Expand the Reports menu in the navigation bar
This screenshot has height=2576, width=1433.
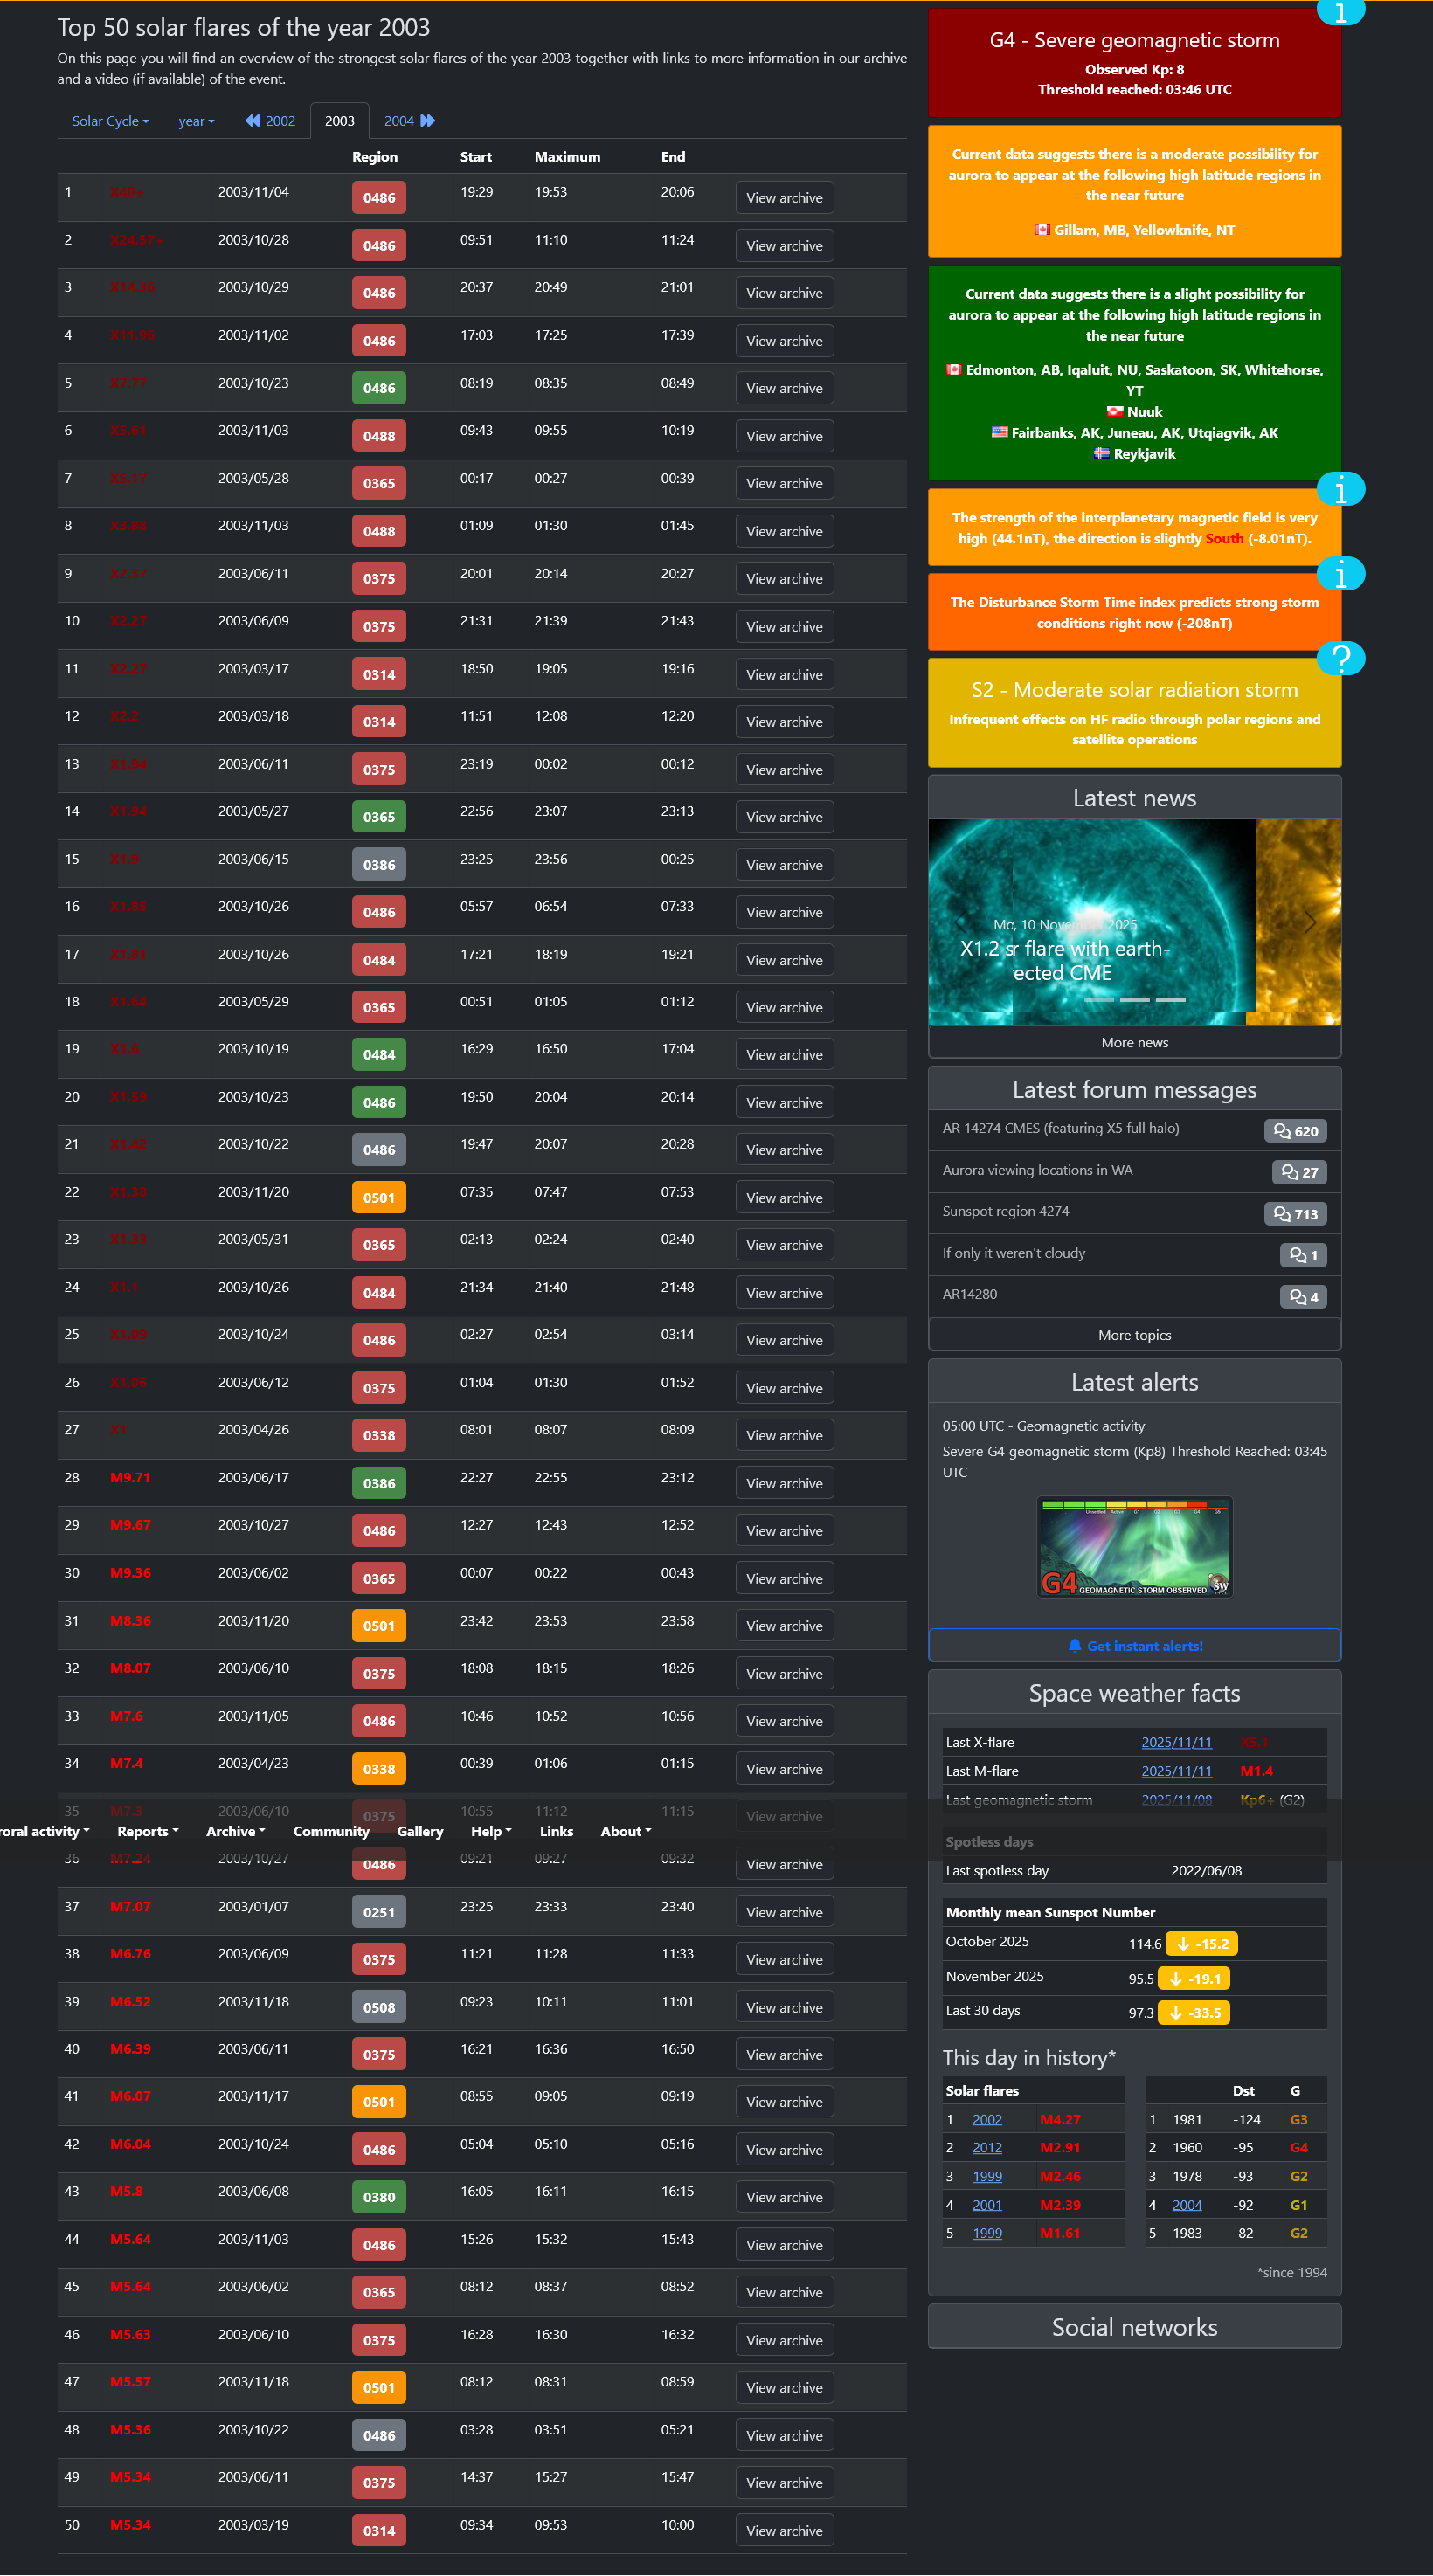tap(148, 1831)
